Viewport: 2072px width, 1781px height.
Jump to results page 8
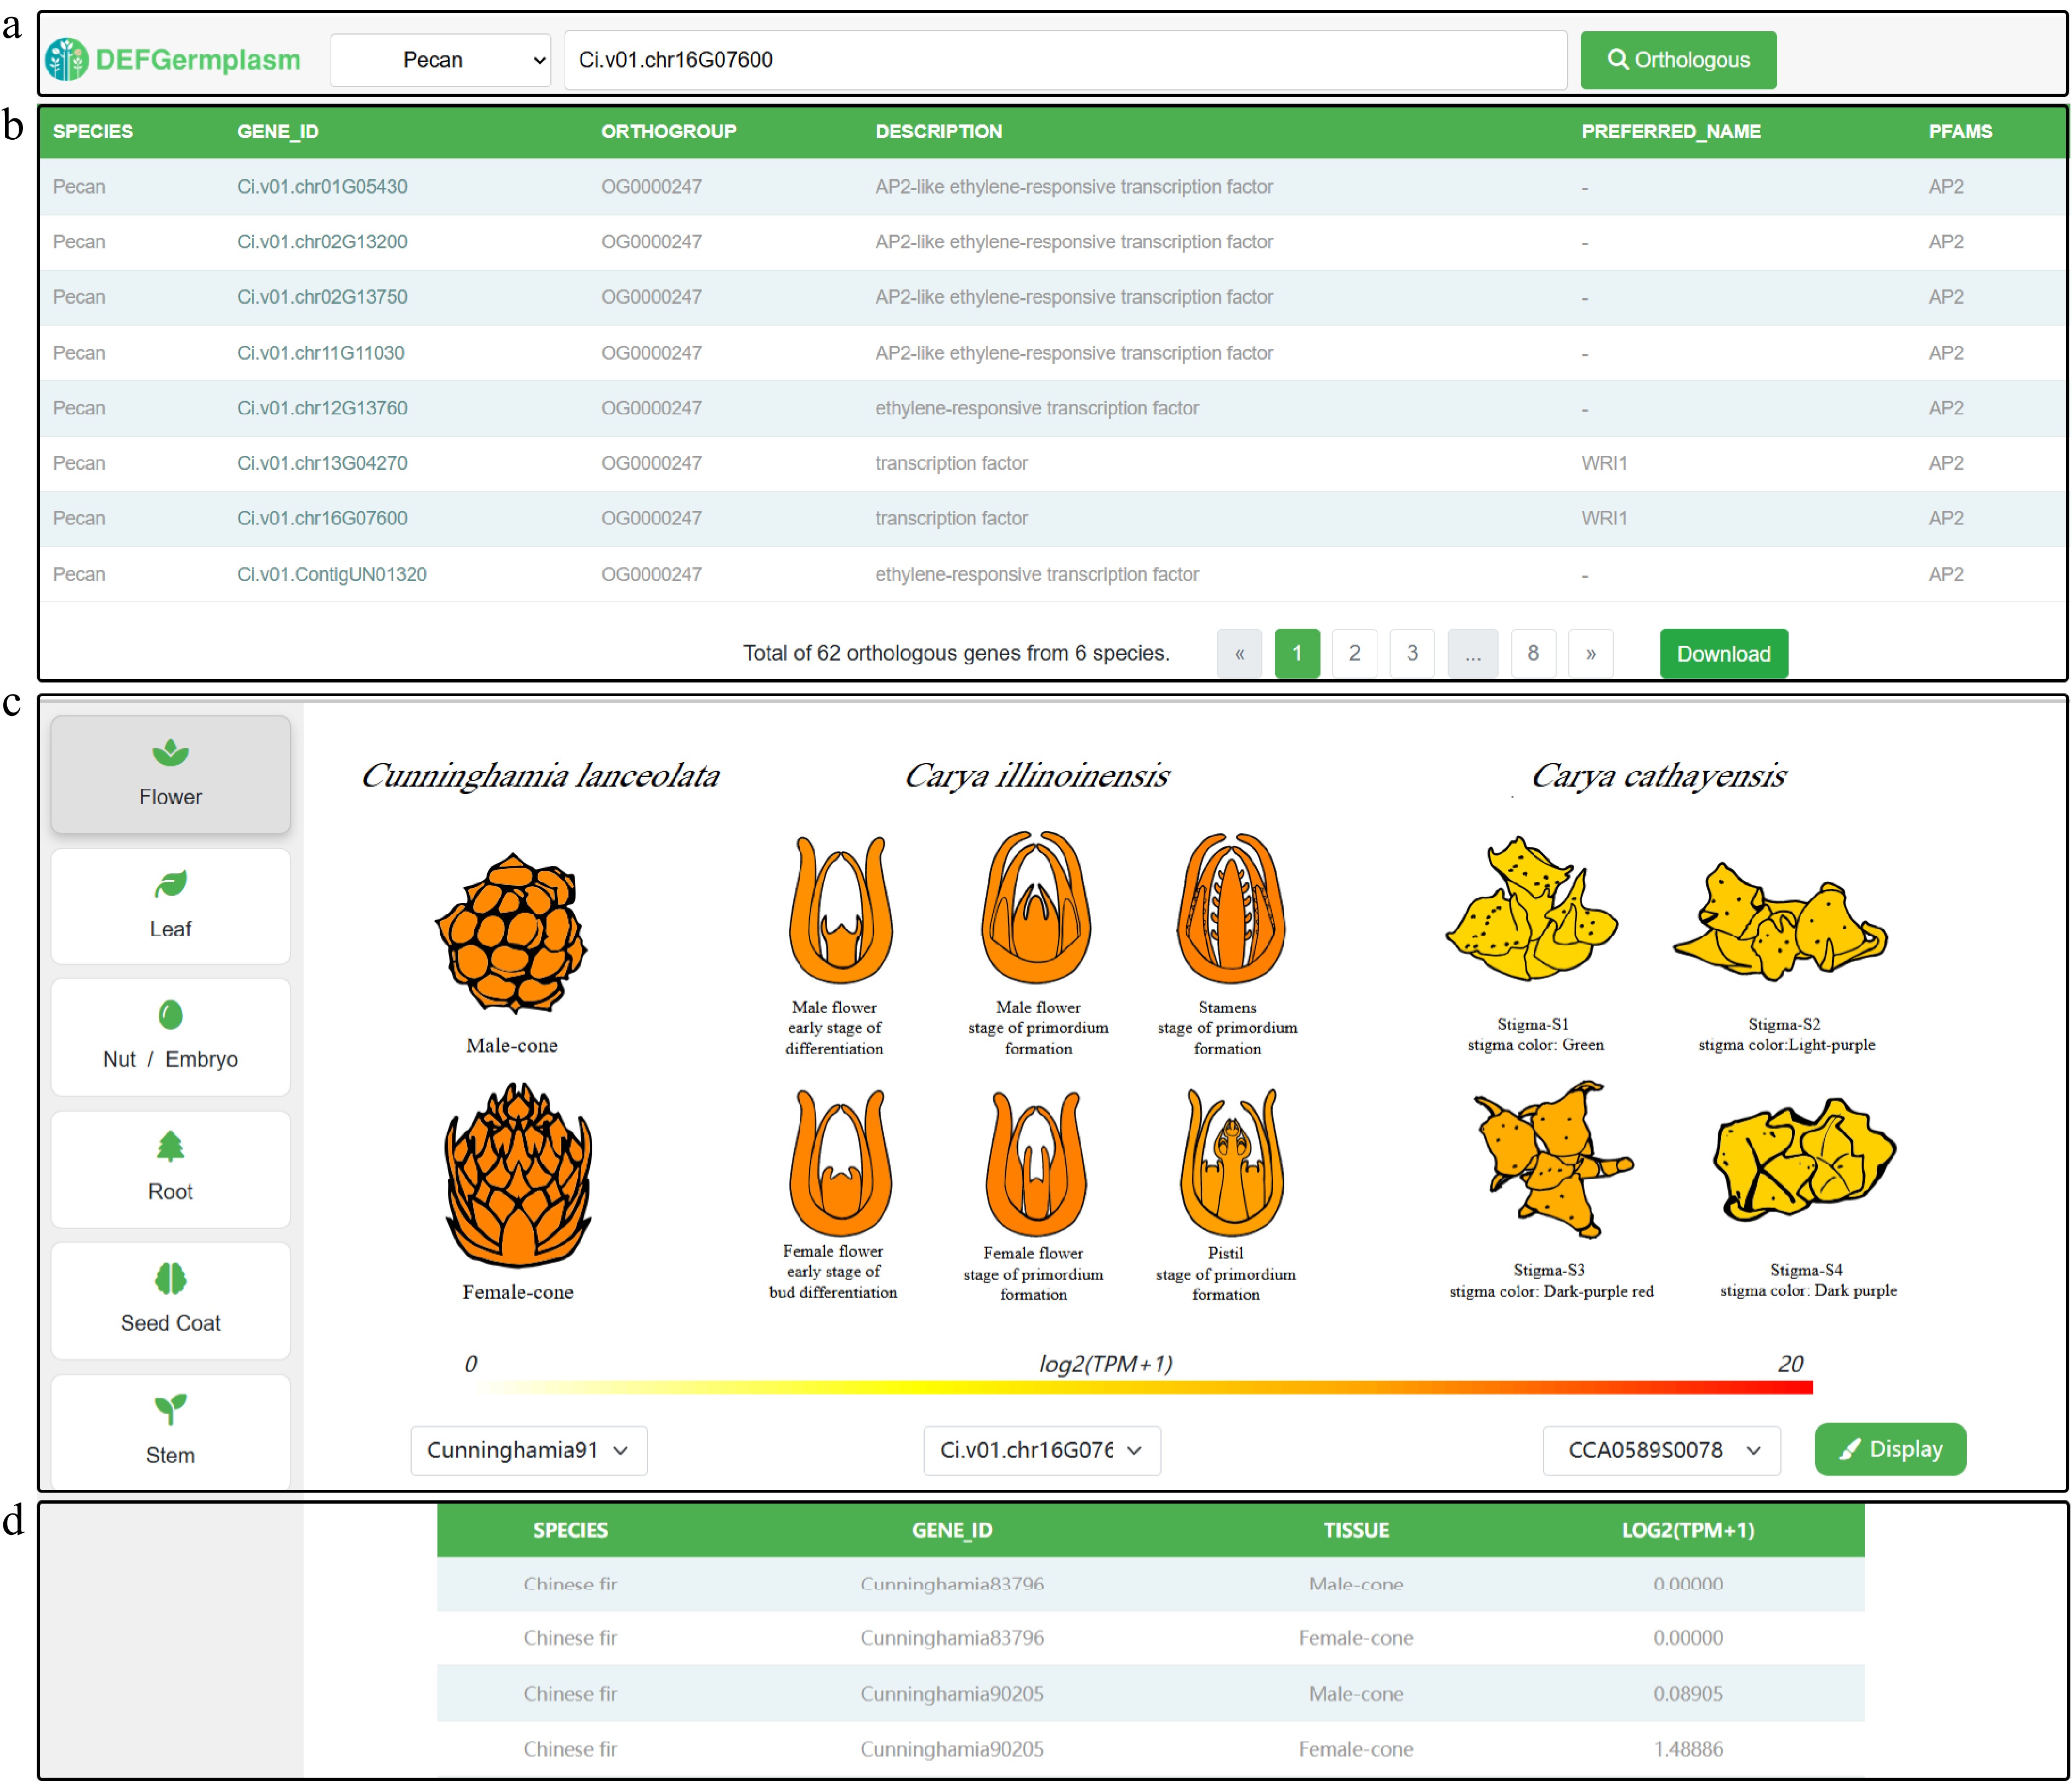1533,653
